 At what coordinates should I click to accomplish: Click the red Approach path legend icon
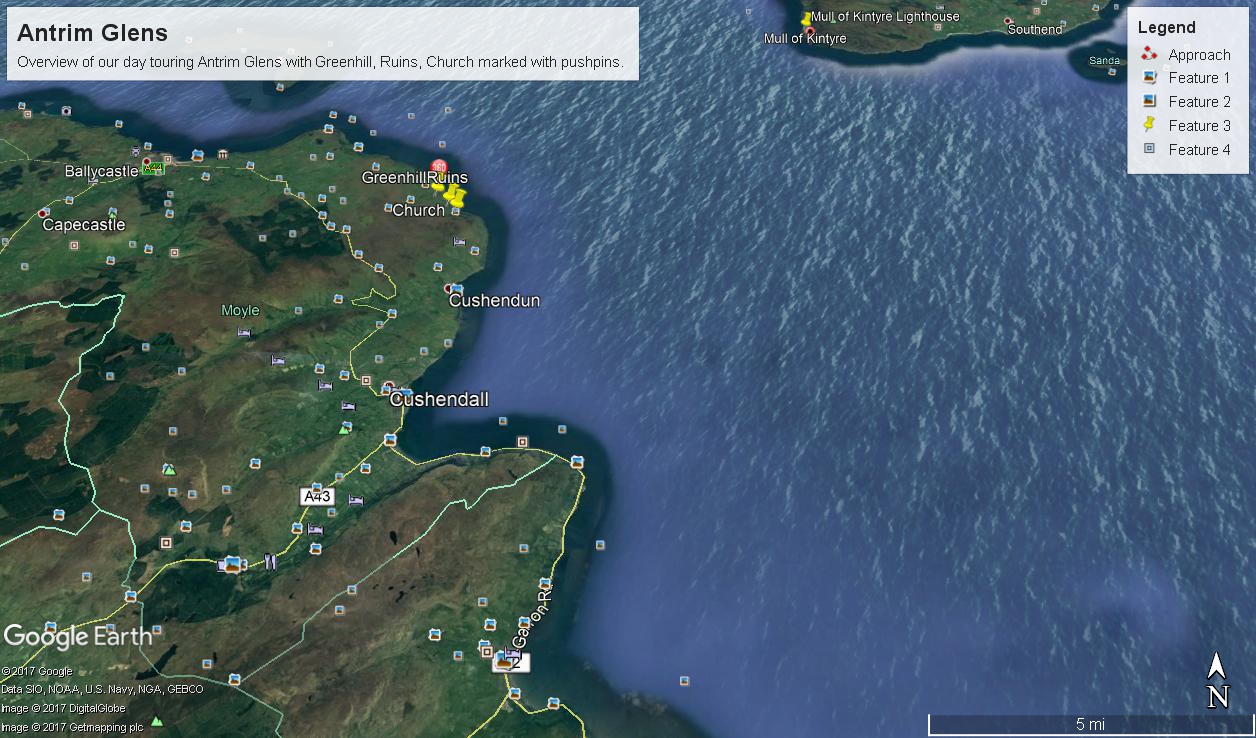point(1149,54)
